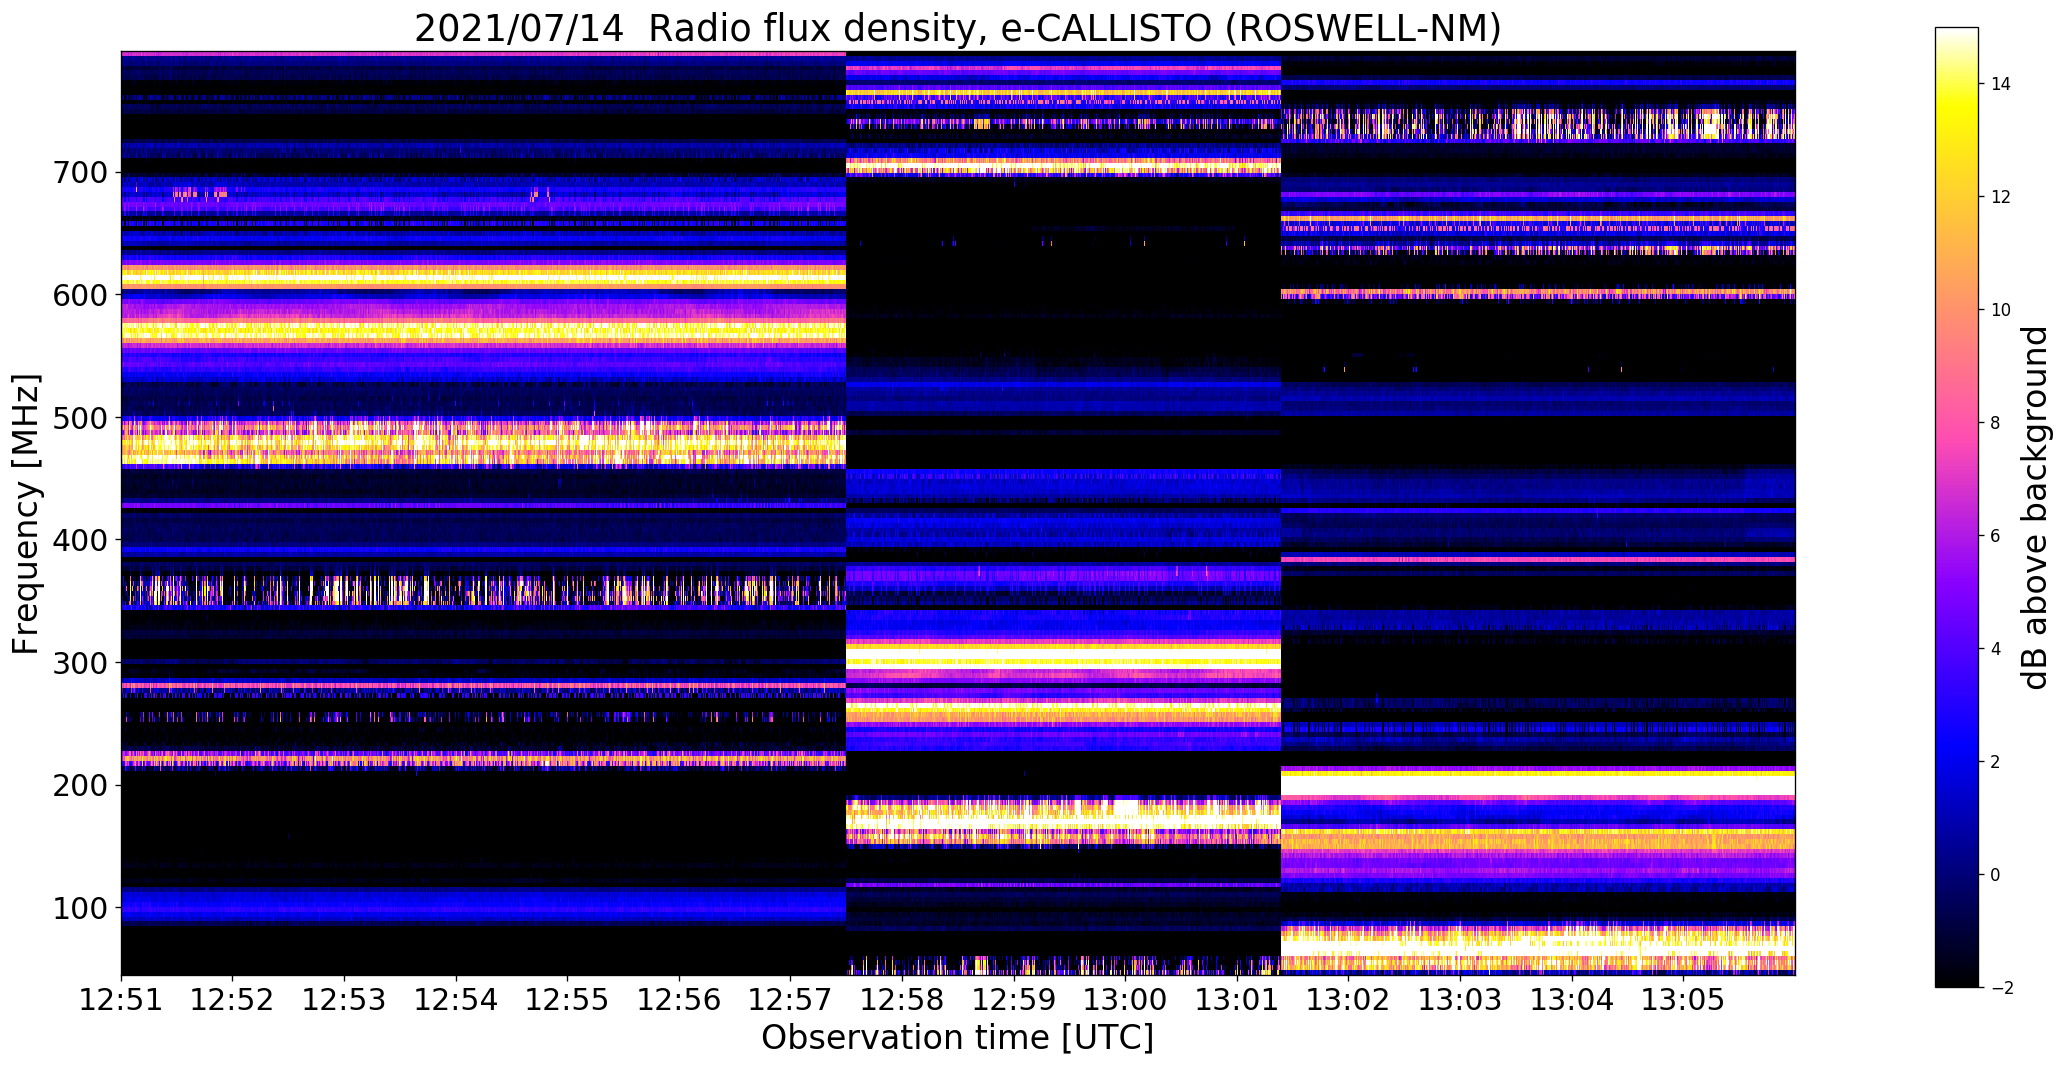
Task: Click the 12:52 time tick label
Action: click(x=233, y=999)
